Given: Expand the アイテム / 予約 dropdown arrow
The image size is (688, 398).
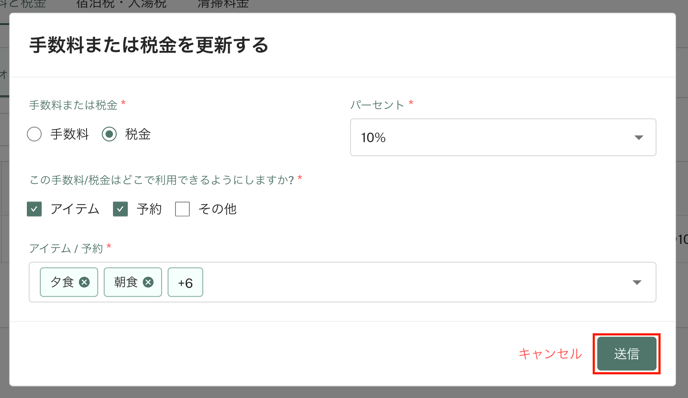Looking at the screenshot, I should coord(637,282).
